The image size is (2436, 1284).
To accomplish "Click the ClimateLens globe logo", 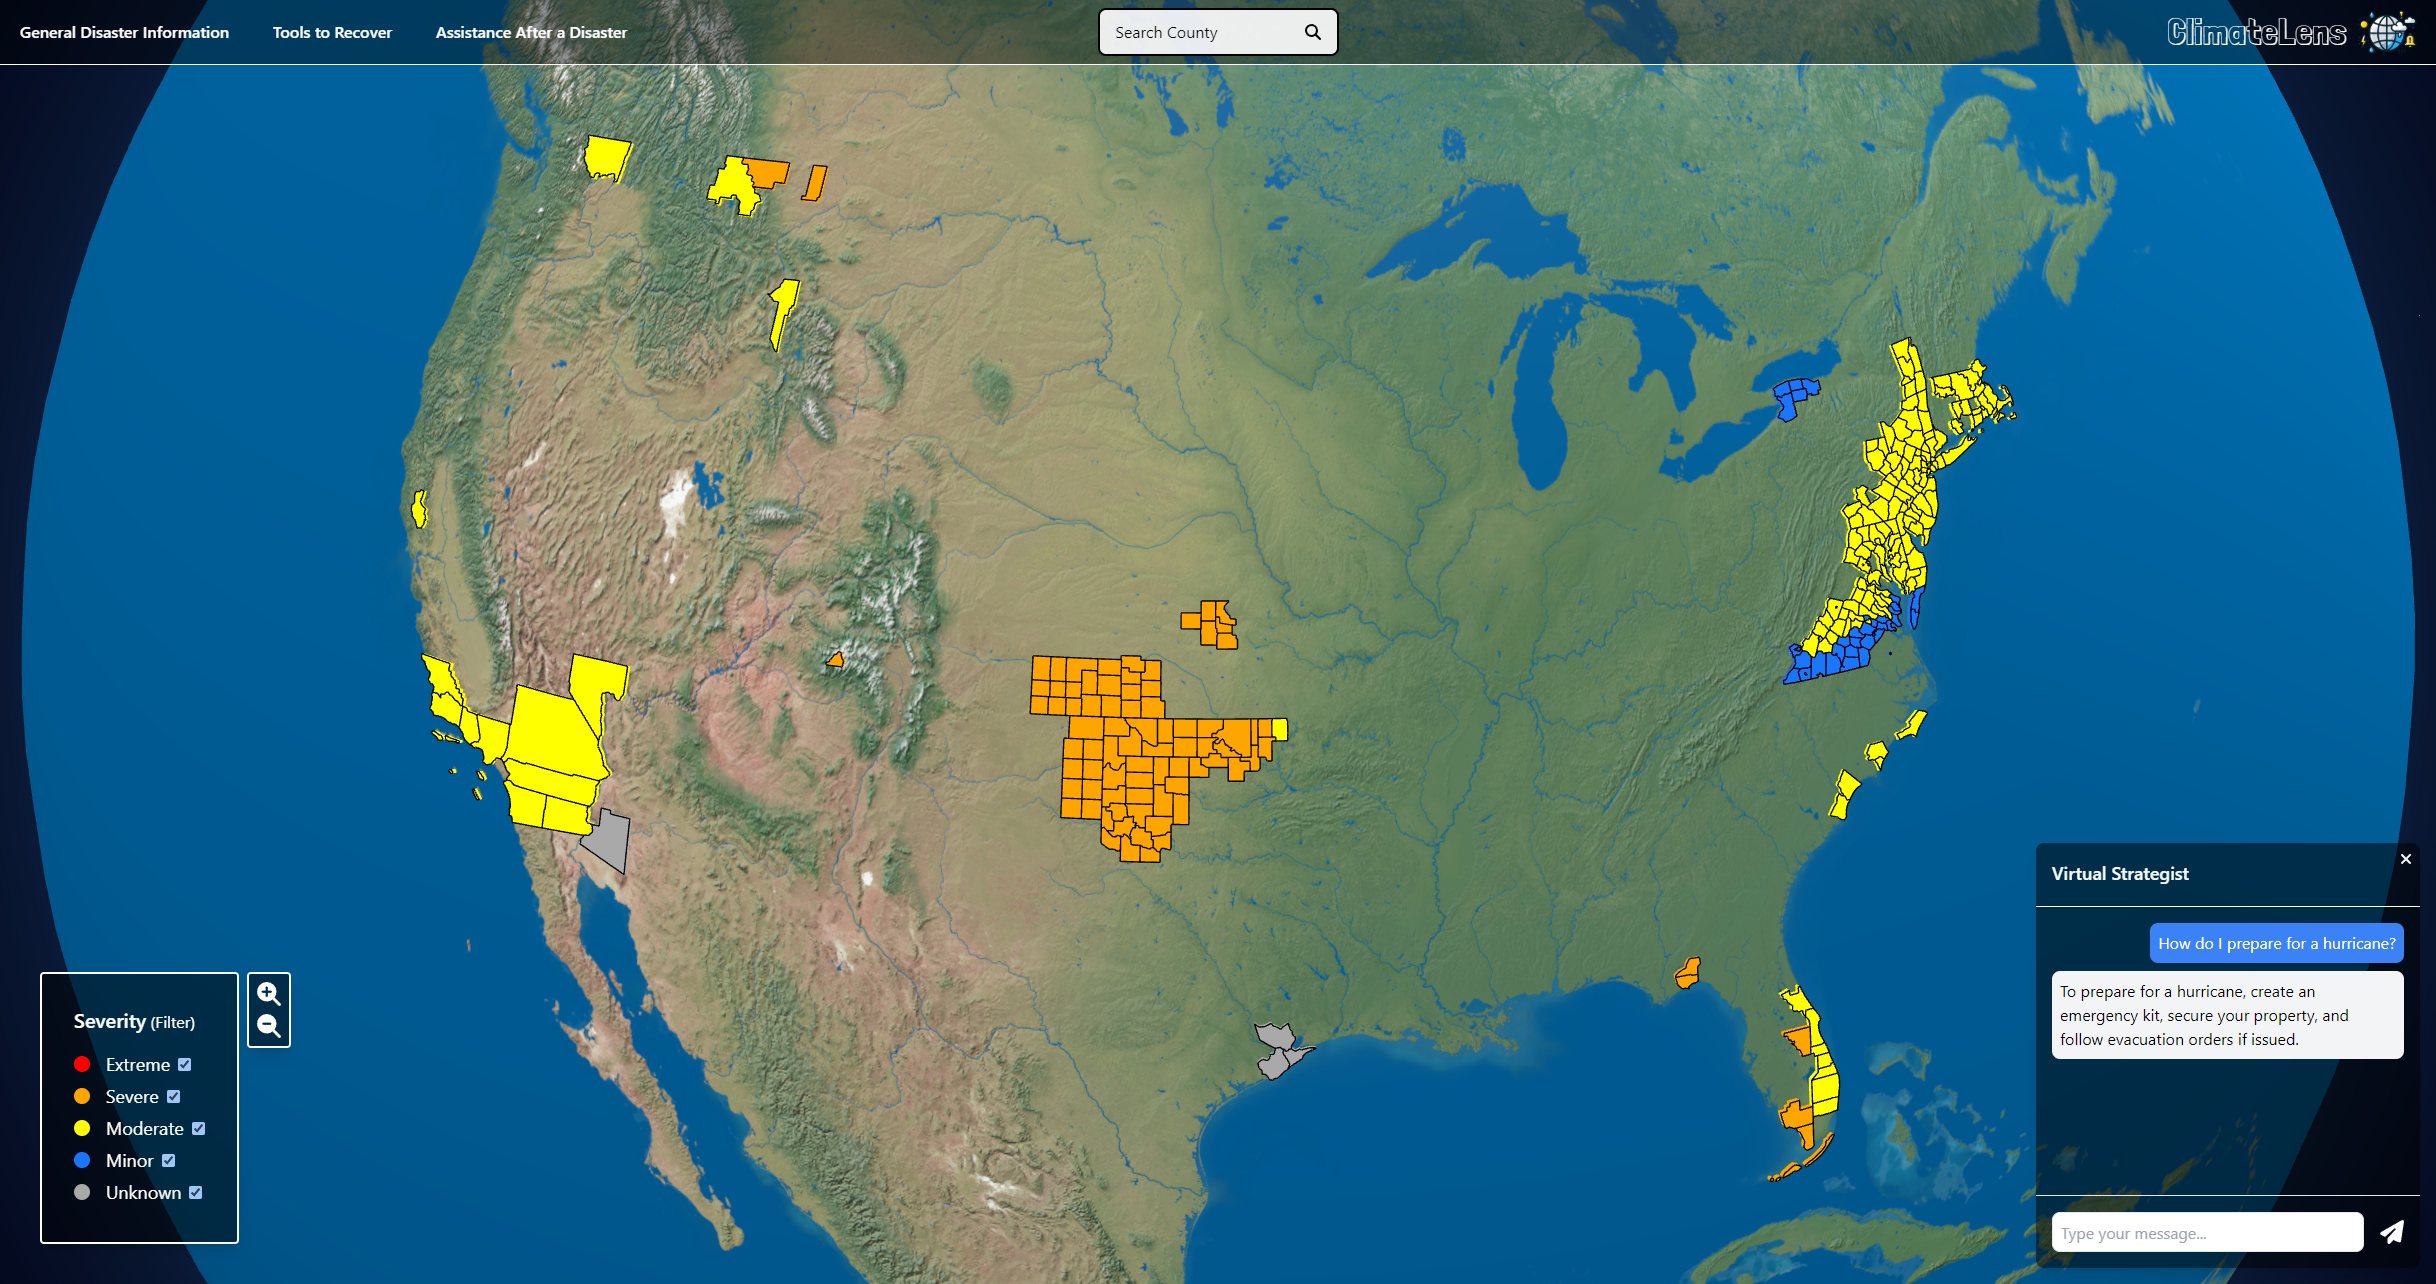I will pos(2388,32).
